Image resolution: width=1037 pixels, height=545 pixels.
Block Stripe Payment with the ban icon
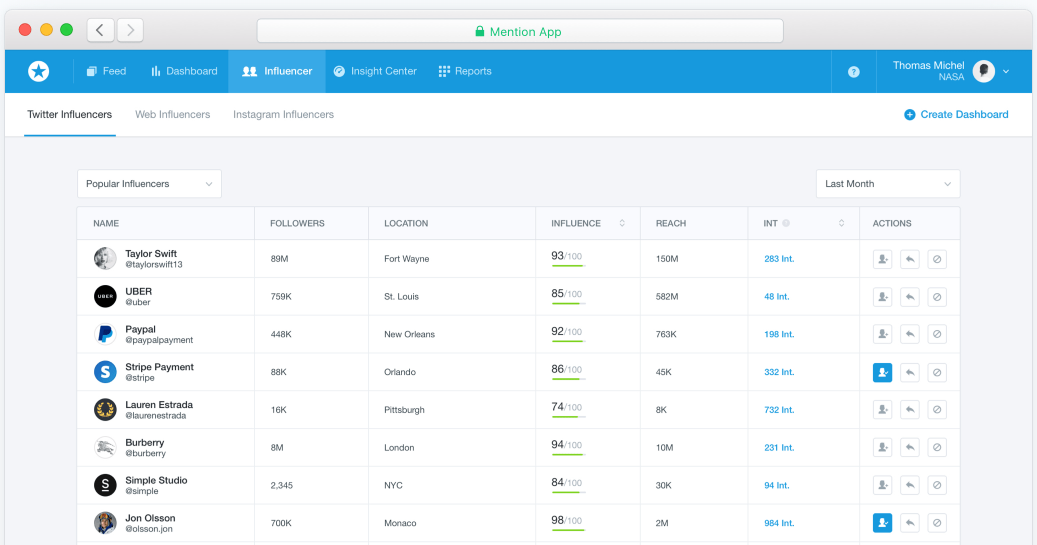point(937,372)
